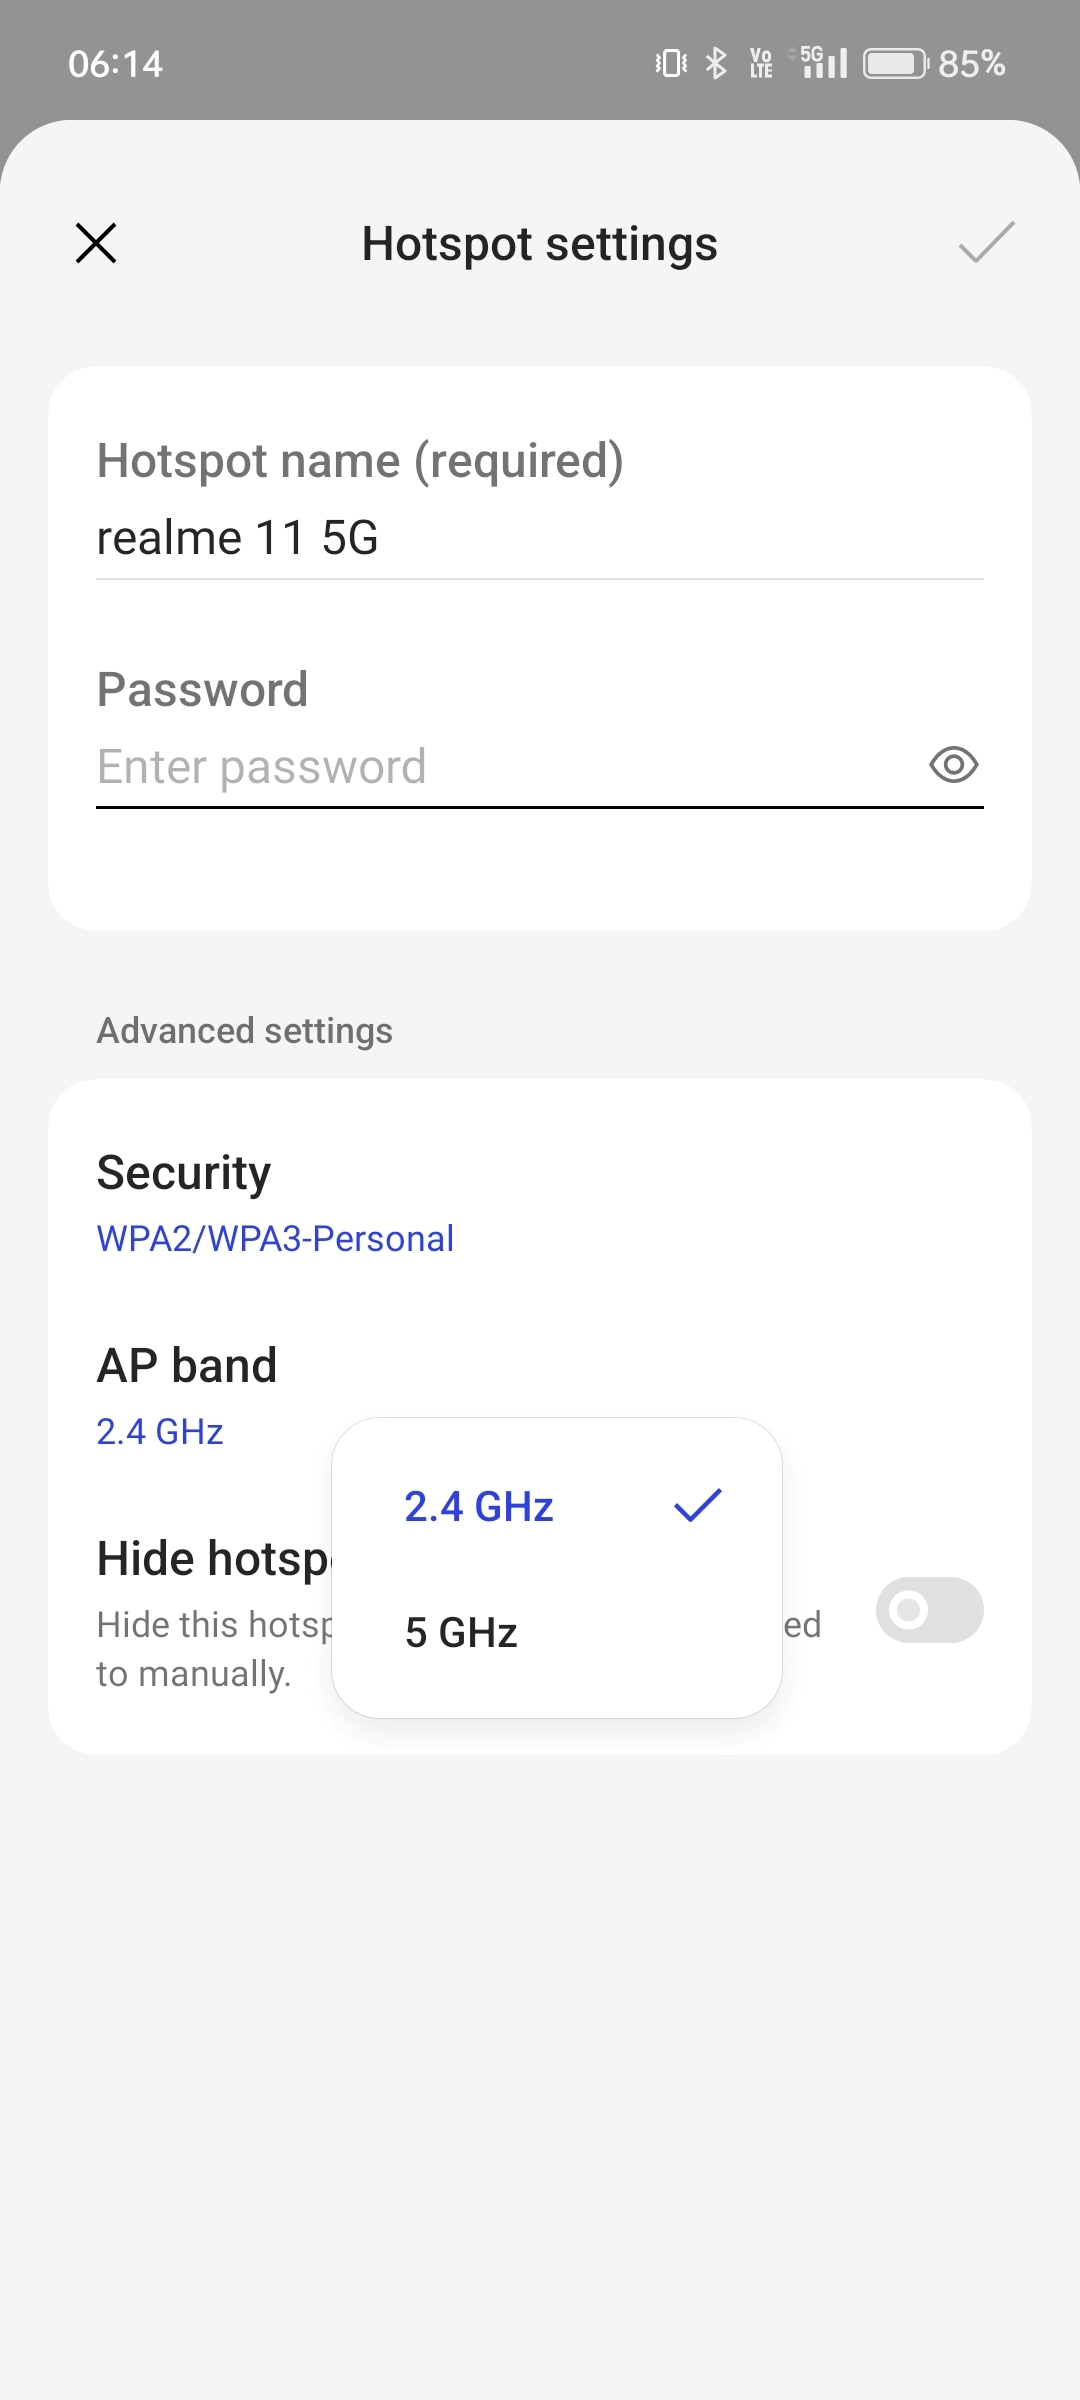The width and height of the screenshot is (1080, 2400).
Task: Select the 2.4 GHz band option
Action: 479,1507
